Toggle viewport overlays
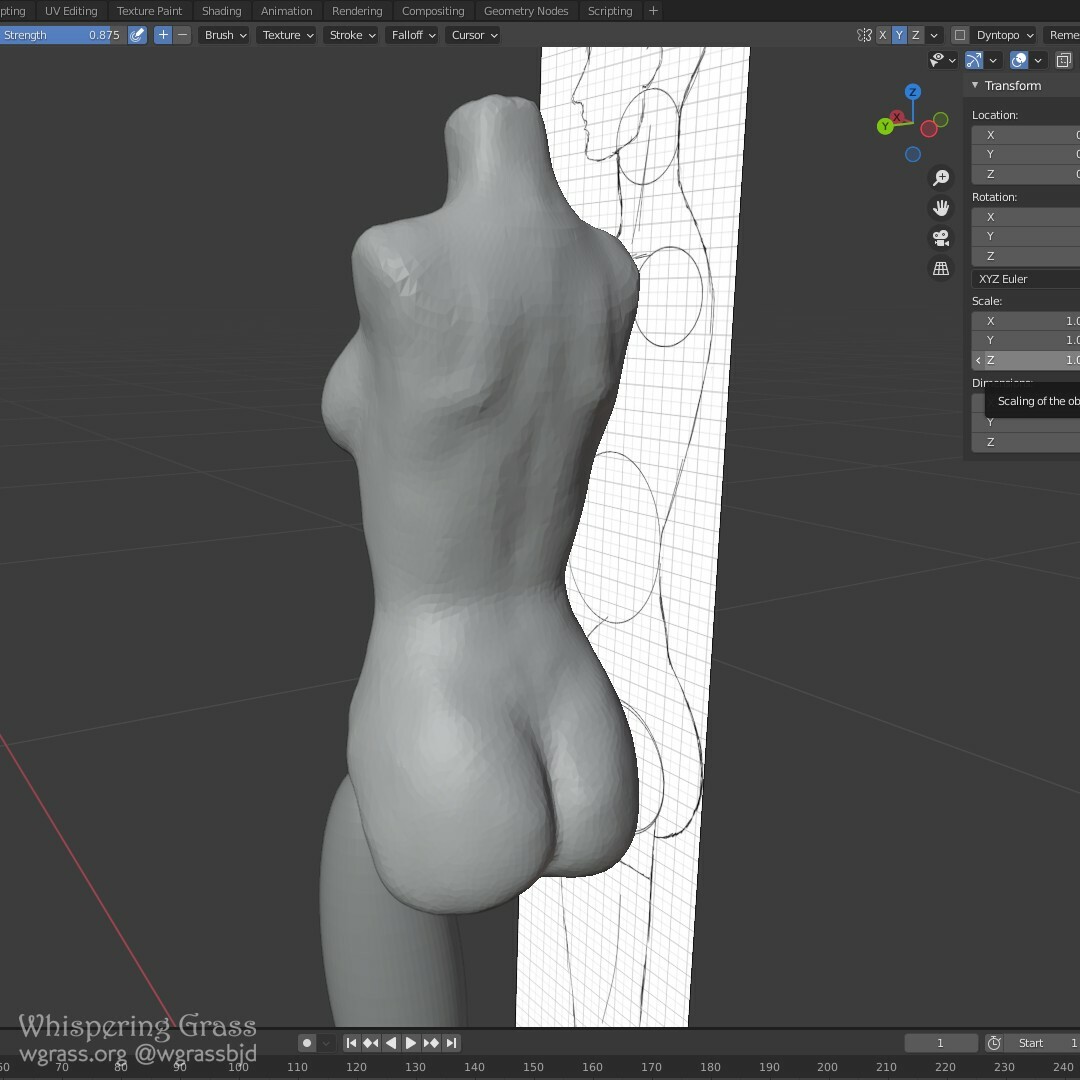Image resolution: width=1080 pixels, height=1080 pixels. click(1019, 61)
